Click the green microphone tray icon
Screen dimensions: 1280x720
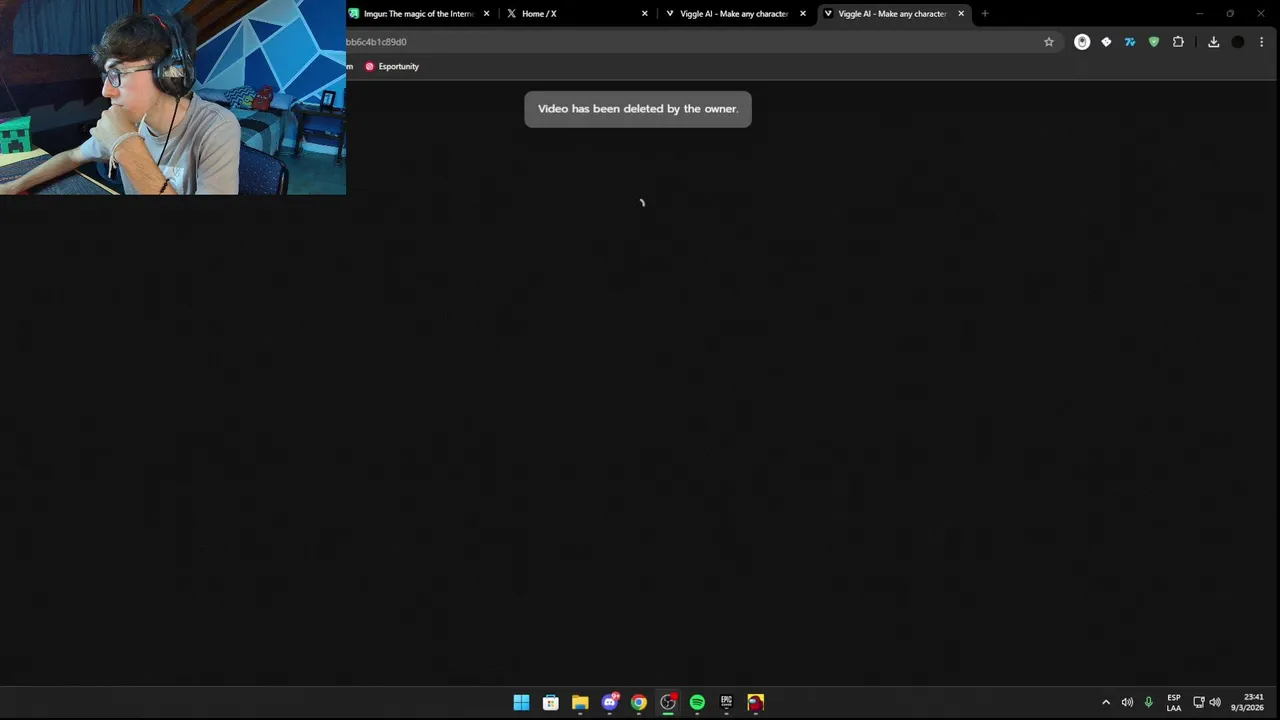pyautogui.click(x=1148, y=702)
